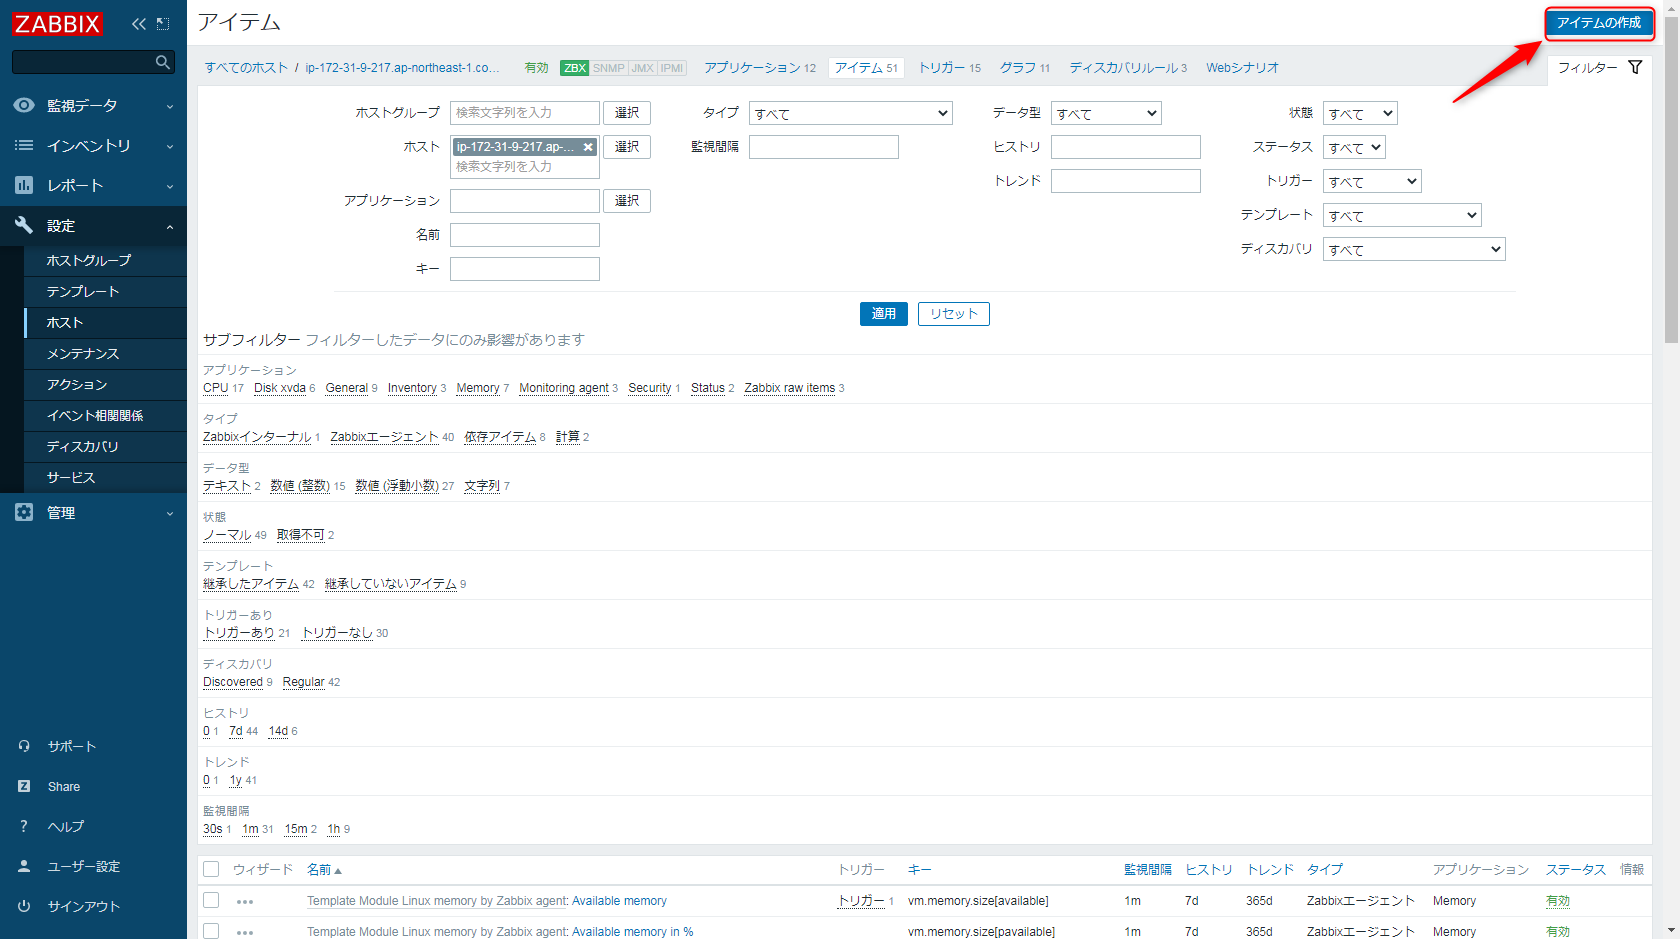Click the サポート headset icon
This screenshot has height=939, width=1680.
[x=24, y=746]
